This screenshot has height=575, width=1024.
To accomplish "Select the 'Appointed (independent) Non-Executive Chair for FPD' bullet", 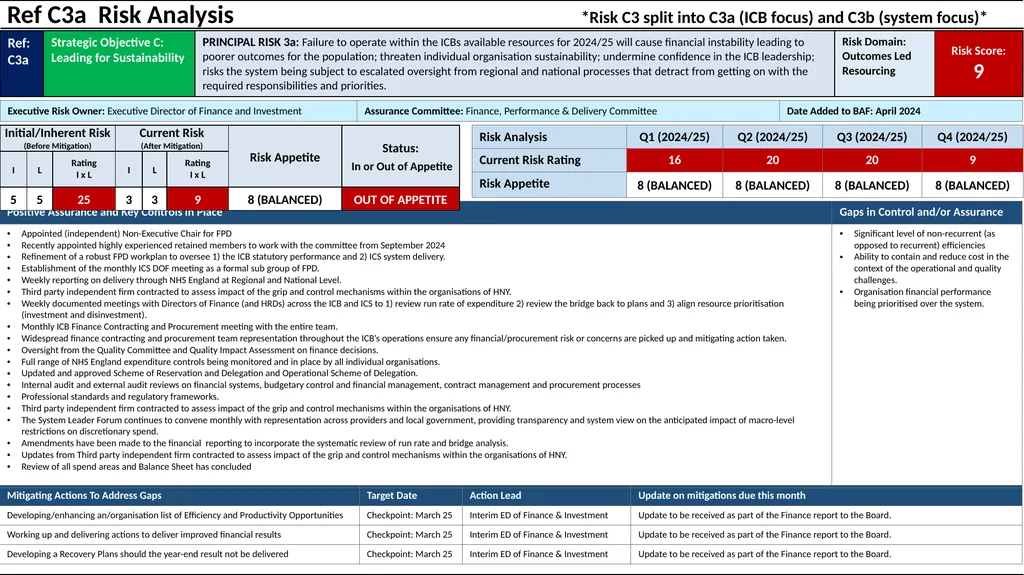I will tap(126, 233).
